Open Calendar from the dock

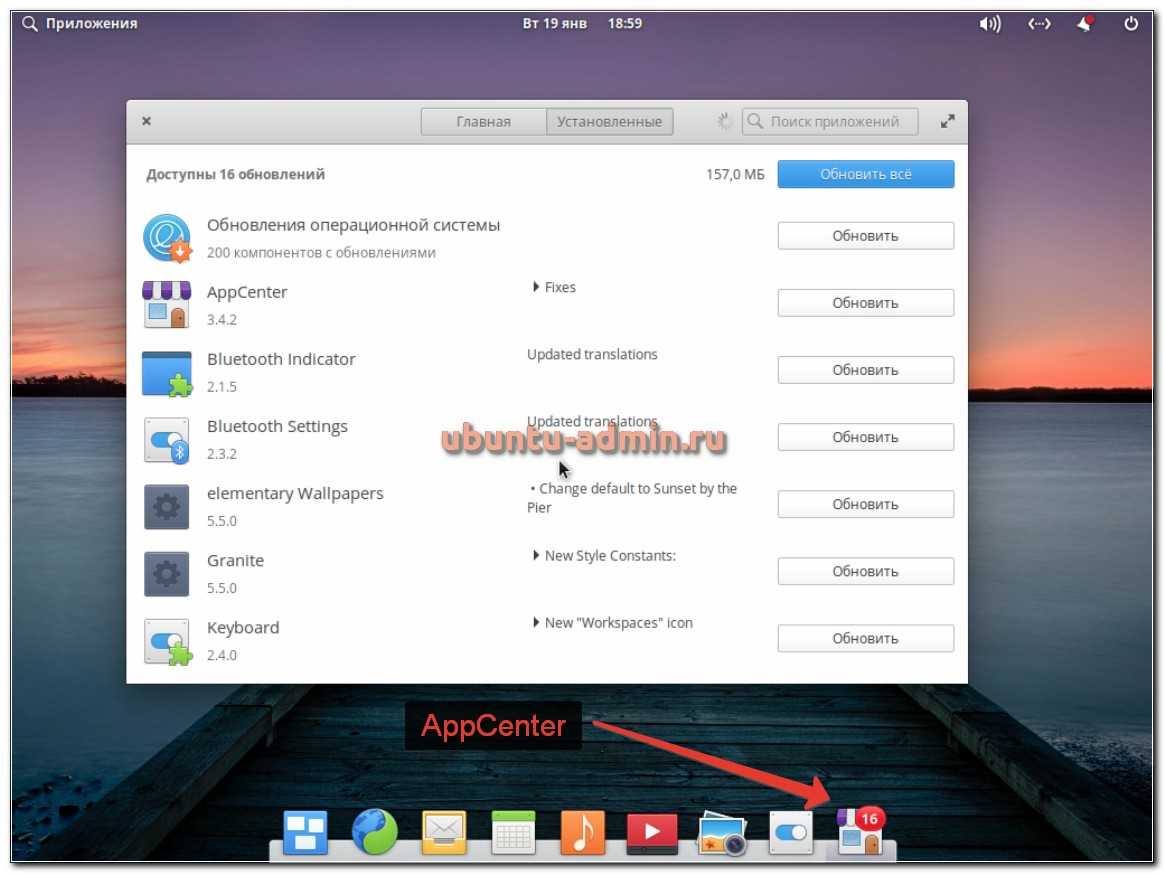(514, 832)
